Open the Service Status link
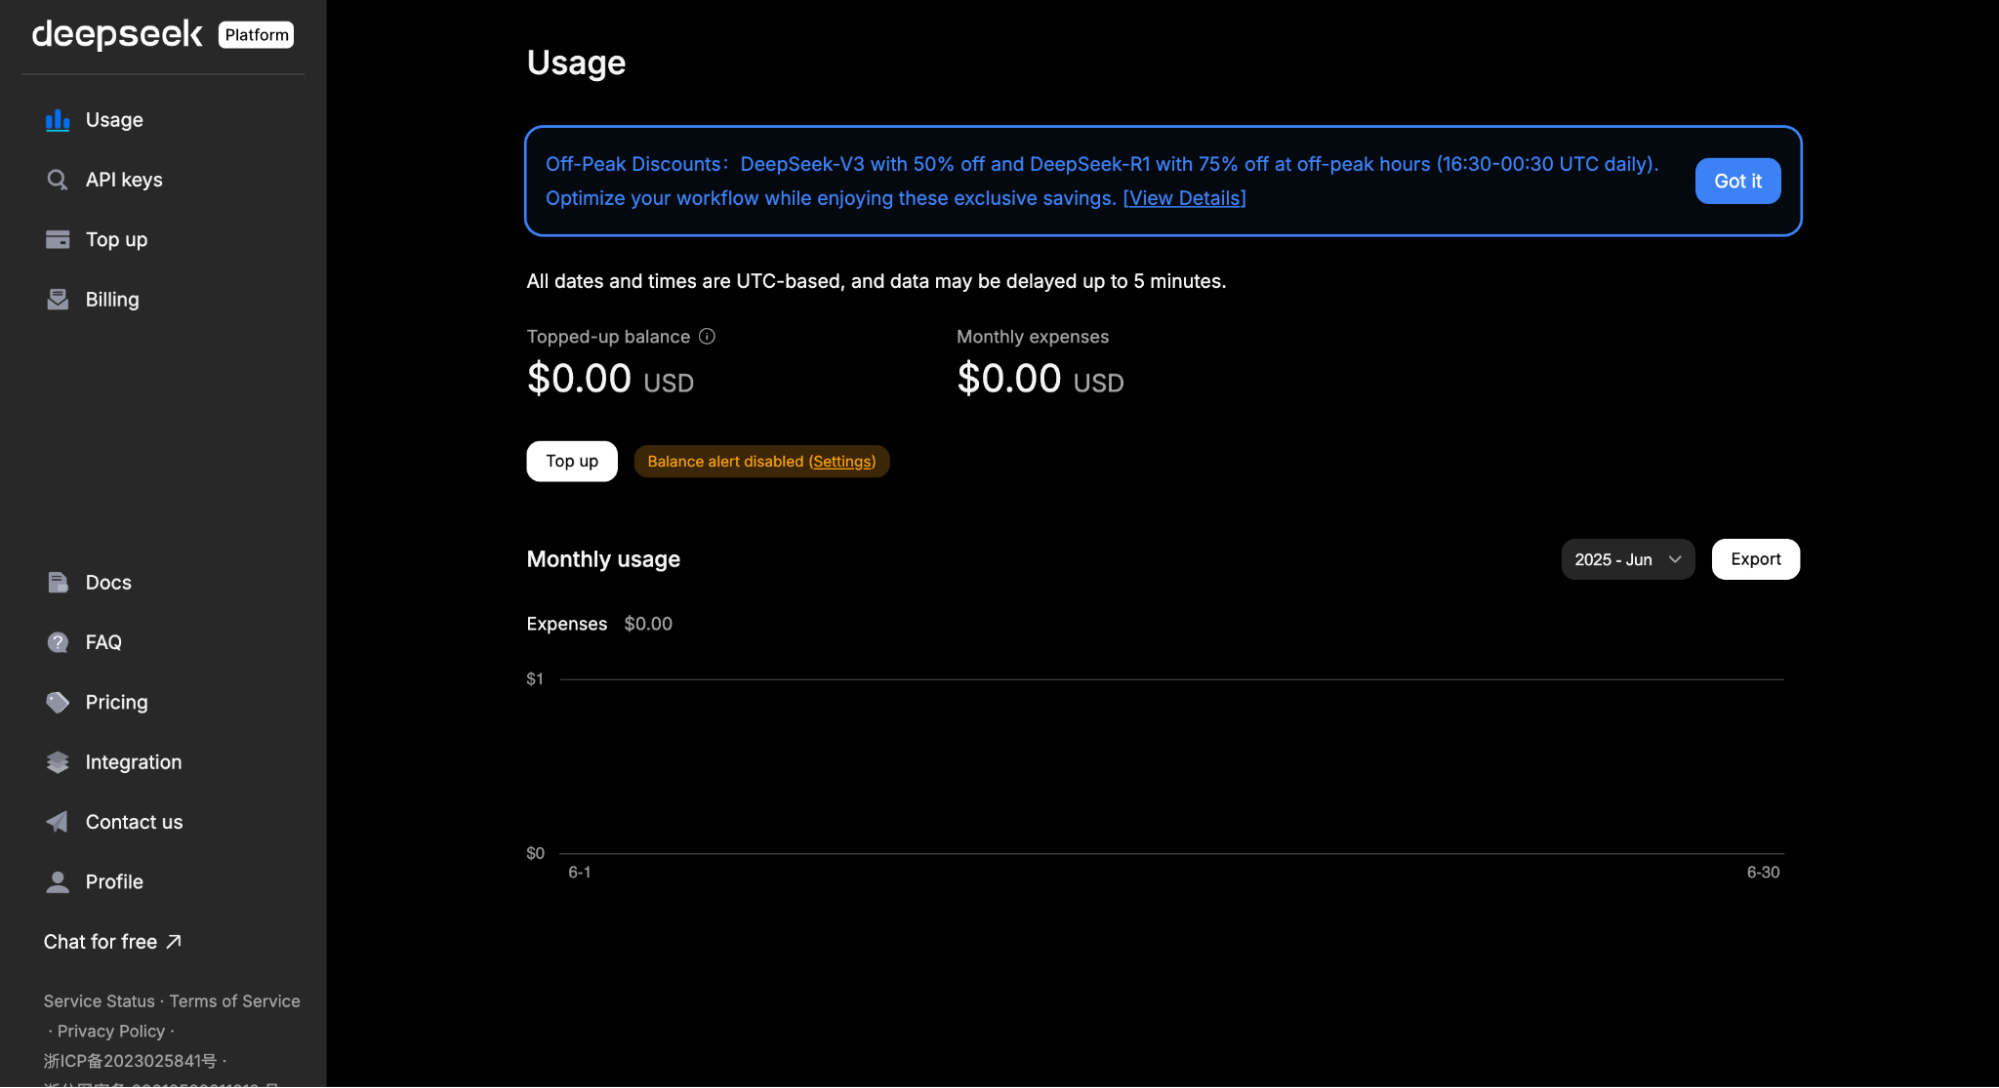The height and width of the screenshot is (1088, 1999). [x=99, y=1001]
